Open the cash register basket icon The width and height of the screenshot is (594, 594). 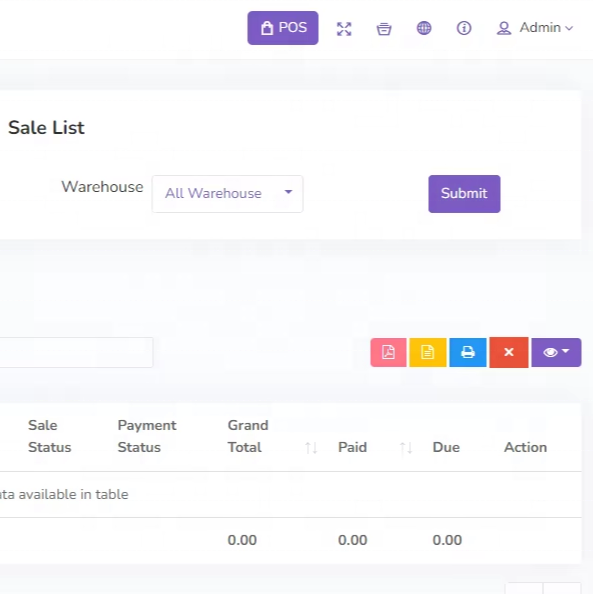[x=384, y=29]
